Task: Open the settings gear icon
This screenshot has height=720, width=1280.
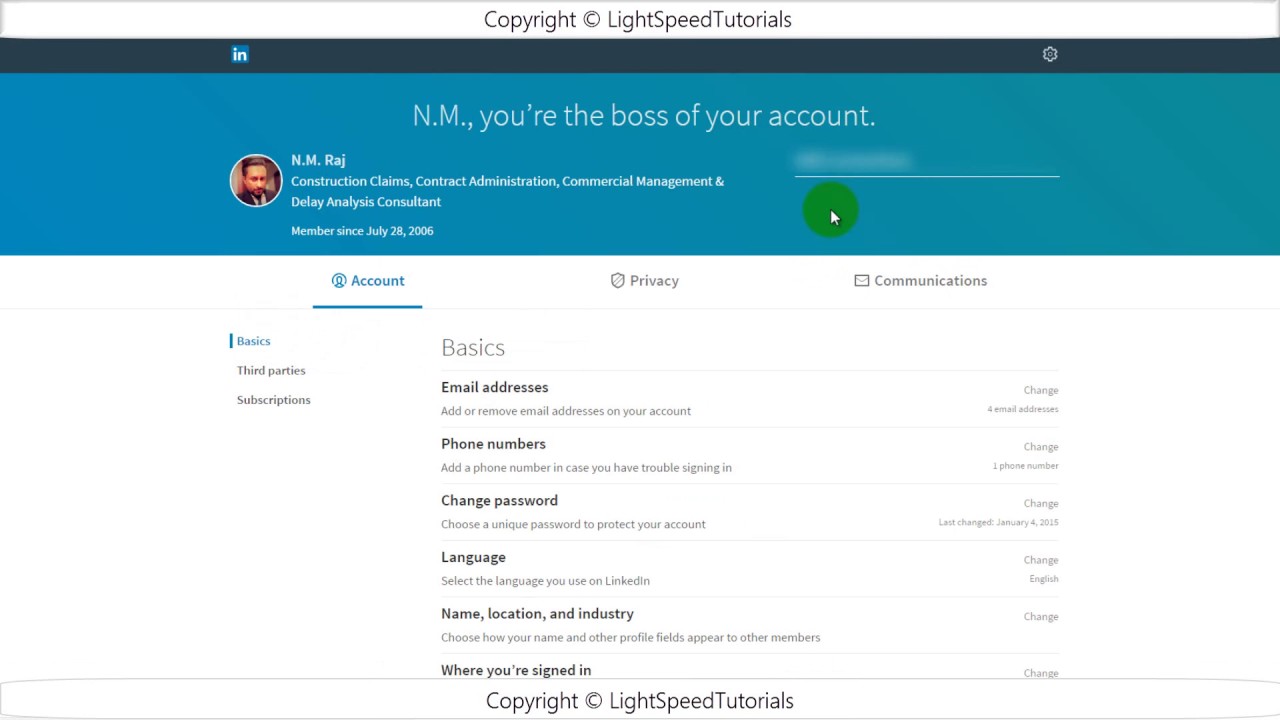Action: (1050, 55)
